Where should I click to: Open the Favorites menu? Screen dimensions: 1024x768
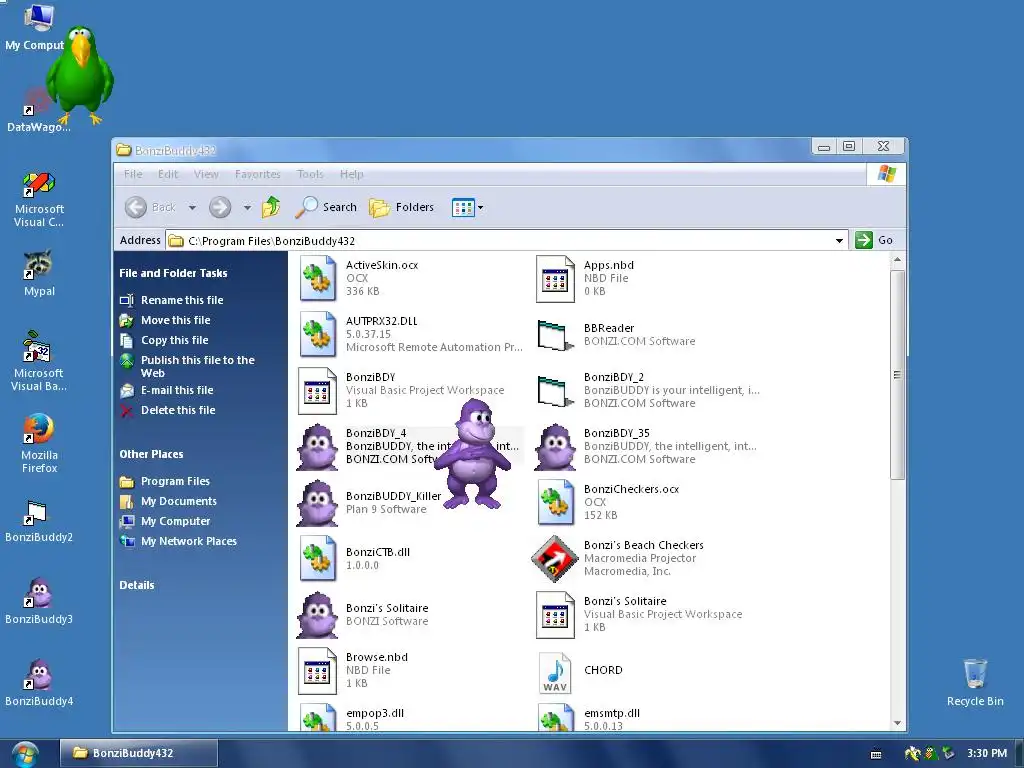(x=257, y=174)
